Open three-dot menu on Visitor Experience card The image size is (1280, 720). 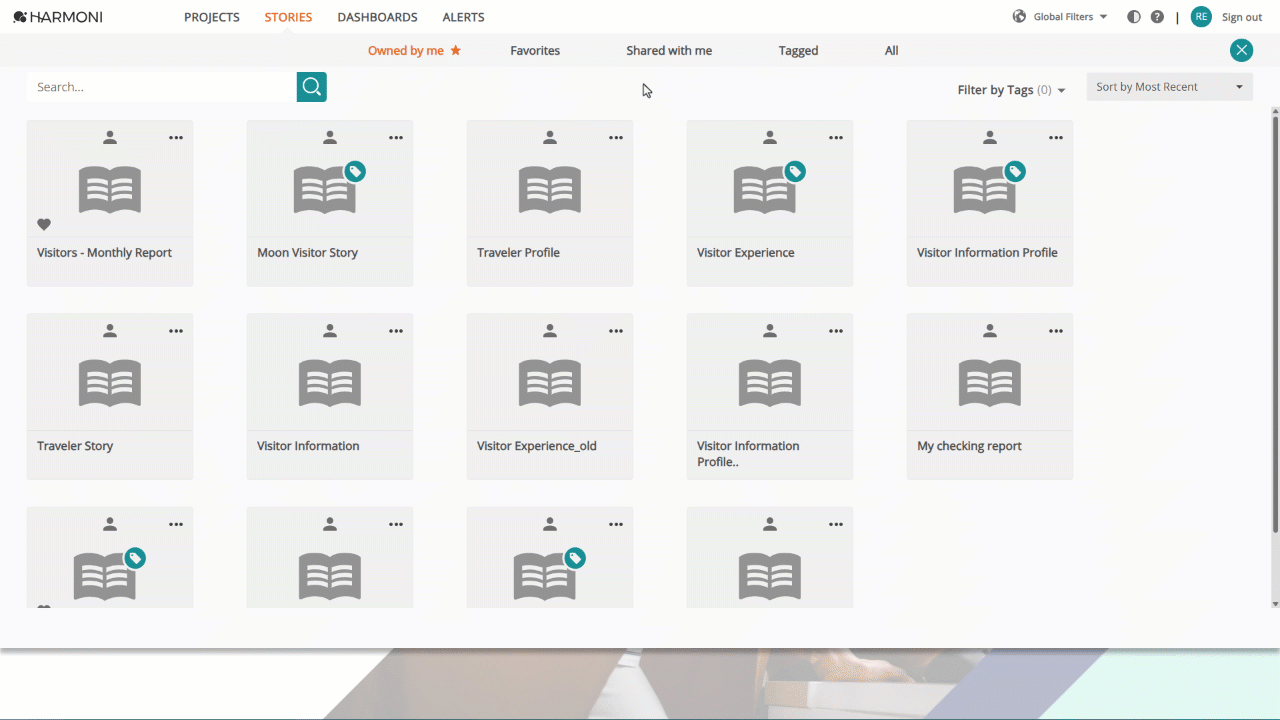[836, 138]
